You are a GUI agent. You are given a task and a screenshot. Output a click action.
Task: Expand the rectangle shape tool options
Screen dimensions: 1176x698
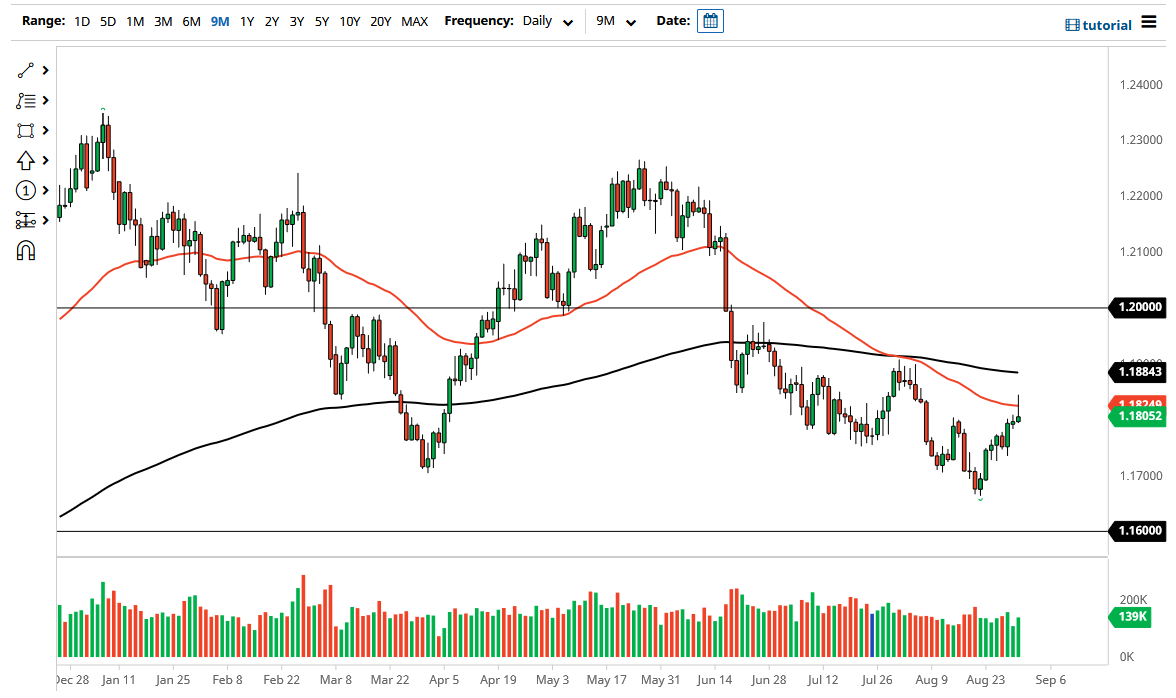click(x=45, y=131)
